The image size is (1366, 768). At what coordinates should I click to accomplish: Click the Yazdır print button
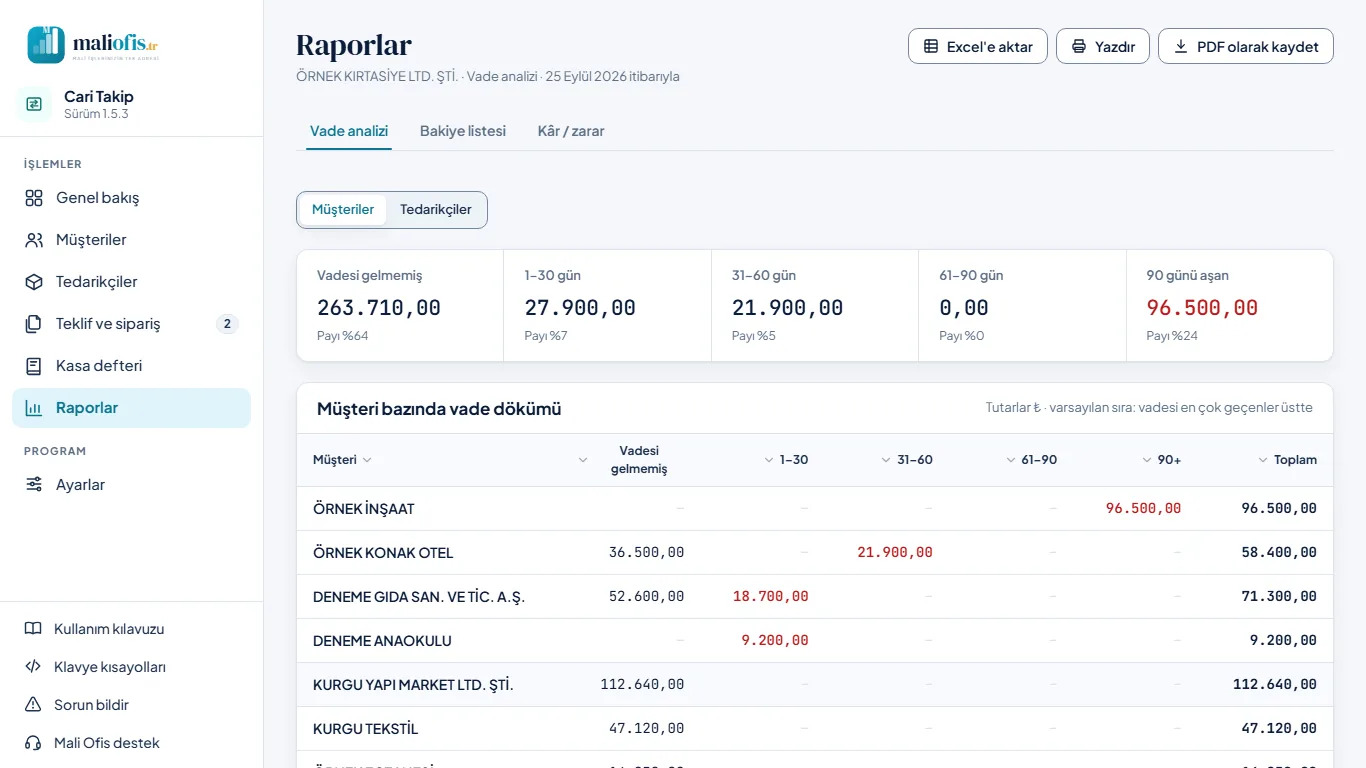1103,46
